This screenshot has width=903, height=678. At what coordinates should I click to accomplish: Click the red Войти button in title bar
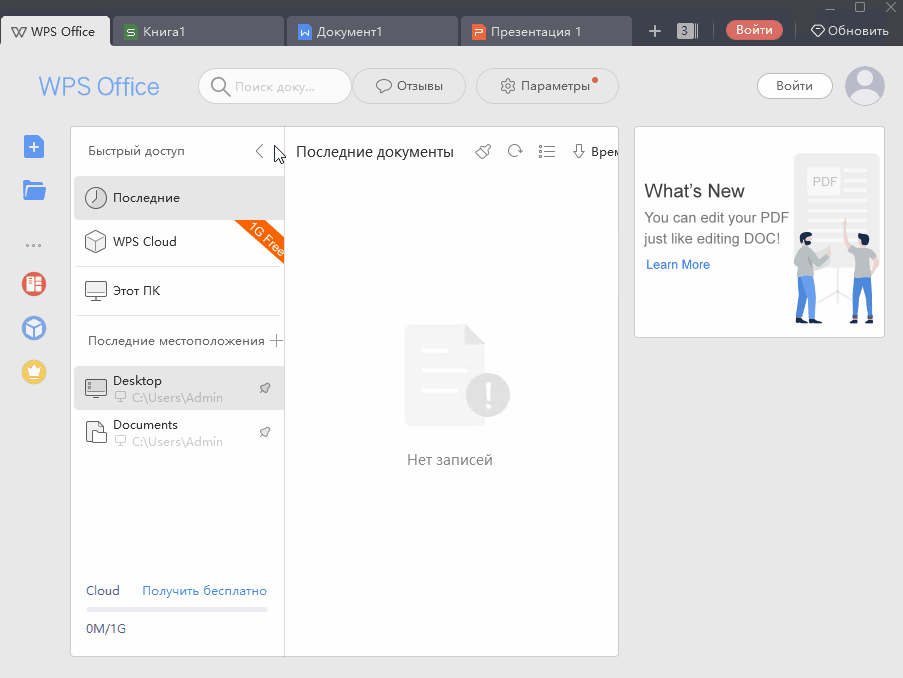[754, 30]
